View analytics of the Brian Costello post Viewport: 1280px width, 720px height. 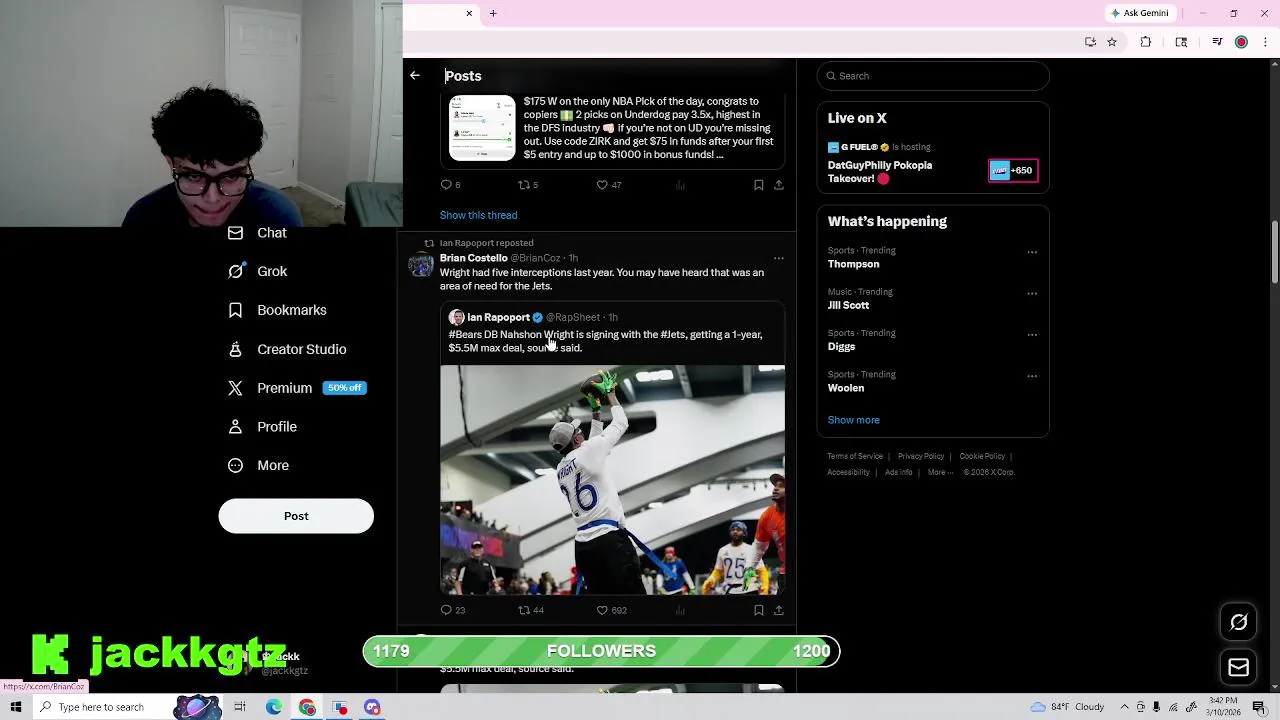(681, 610)
